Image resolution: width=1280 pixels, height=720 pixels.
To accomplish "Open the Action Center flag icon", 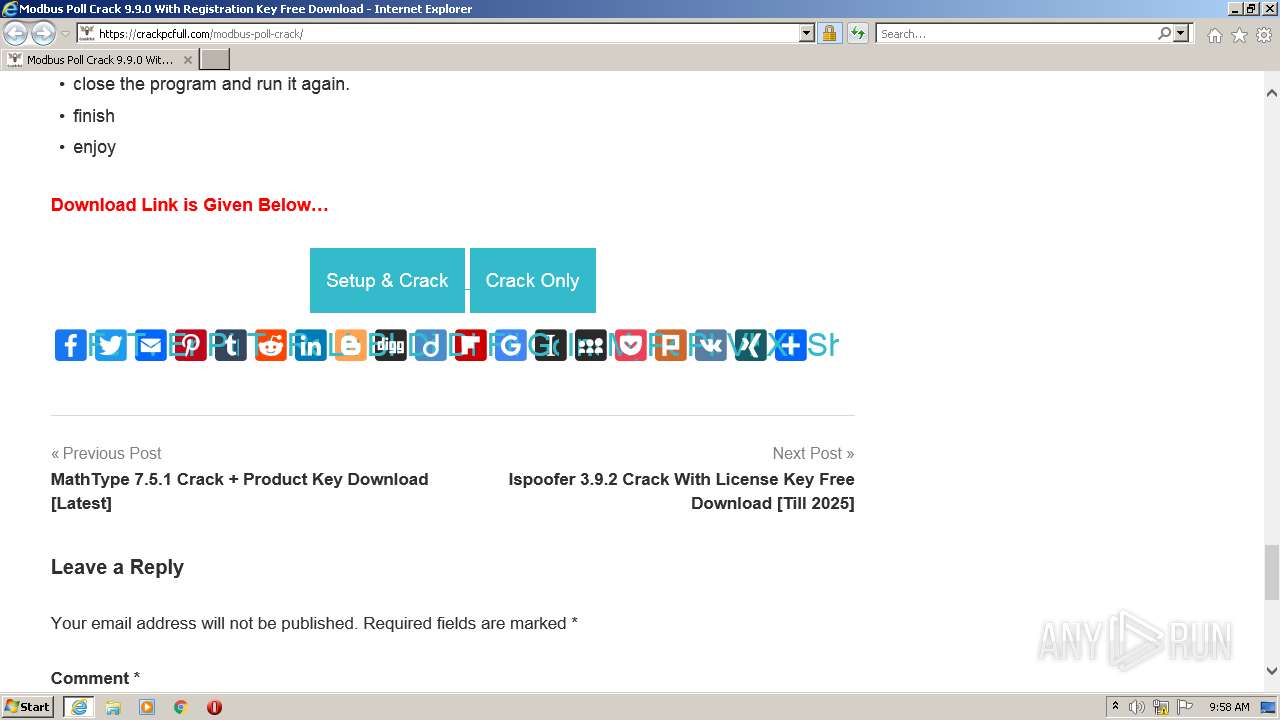I will coord(1184,707).
